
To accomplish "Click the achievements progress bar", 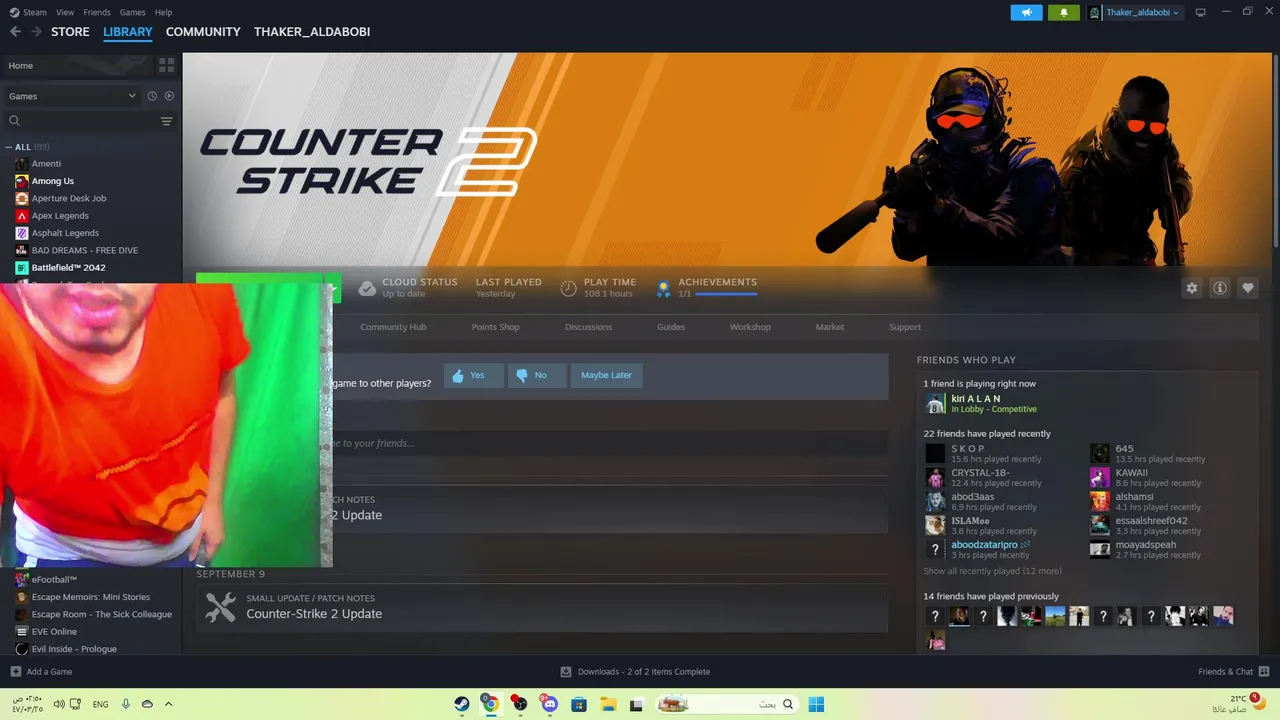I will coord(726,295).
